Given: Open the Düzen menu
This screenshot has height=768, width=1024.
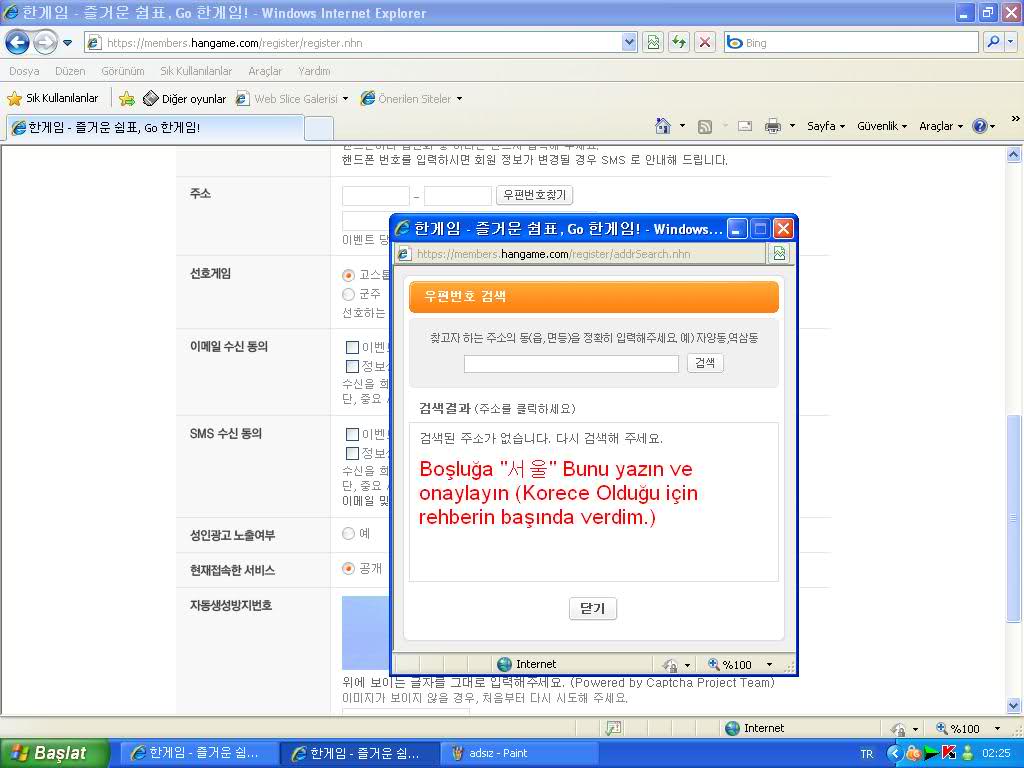Looking at the screenshot, I should [x=70, y=71].
